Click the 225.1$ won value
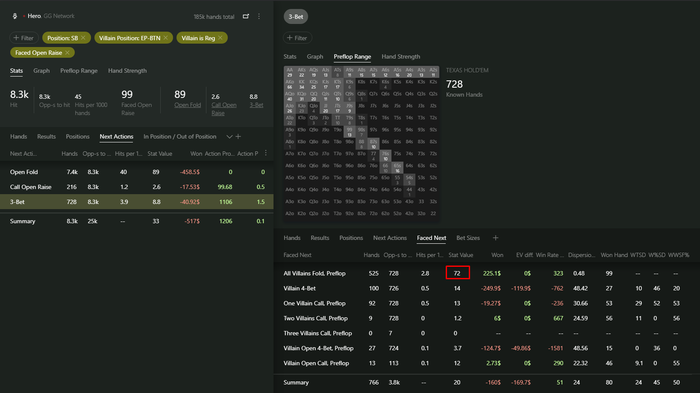 [x=492, y=273]
